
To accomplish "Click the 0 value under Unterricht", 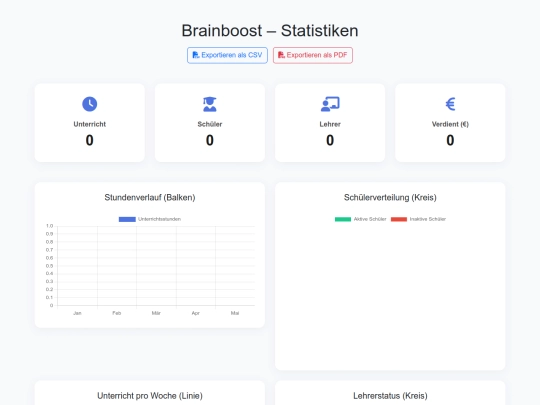I will pyautogui.click(x=90, y=140).
